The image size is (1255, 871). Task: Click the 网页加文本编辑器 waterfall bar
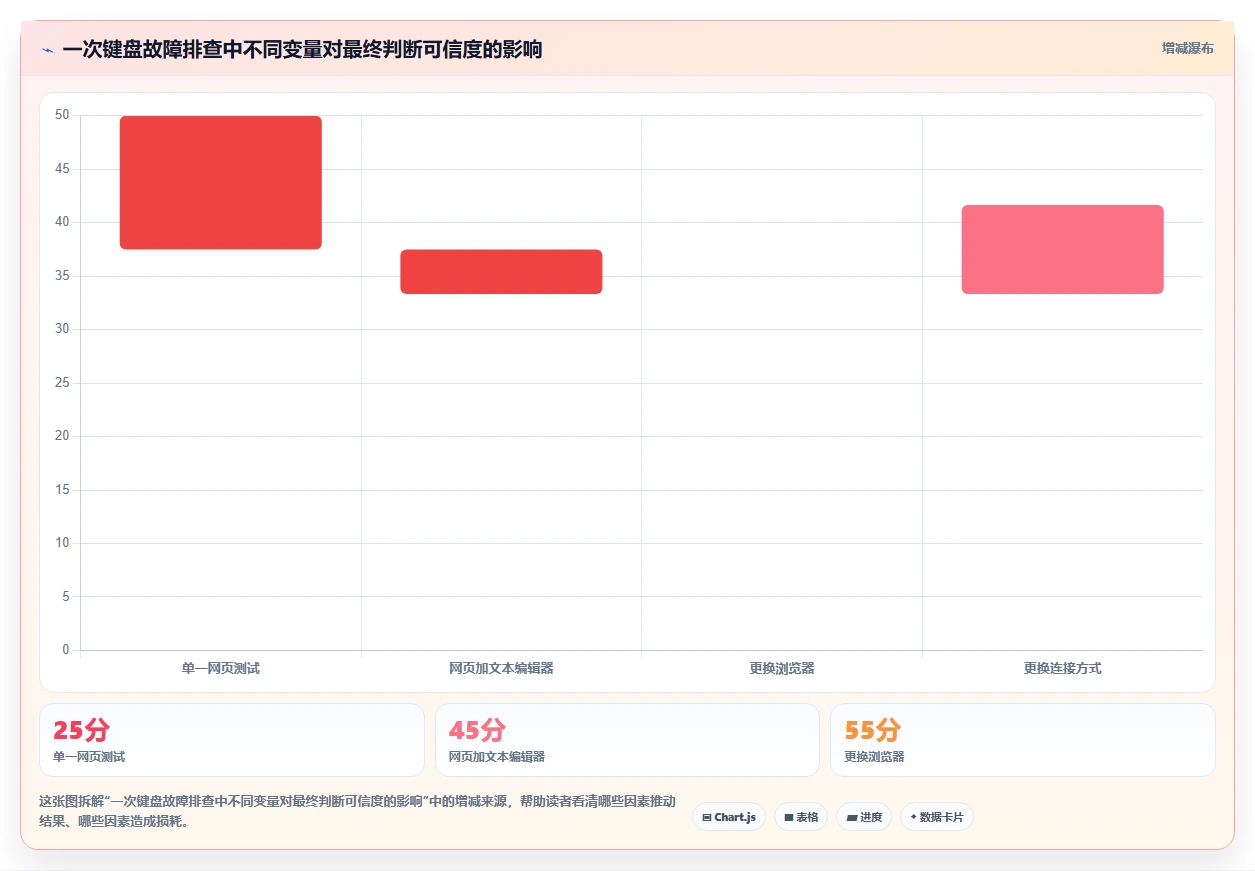coord(501,272)
